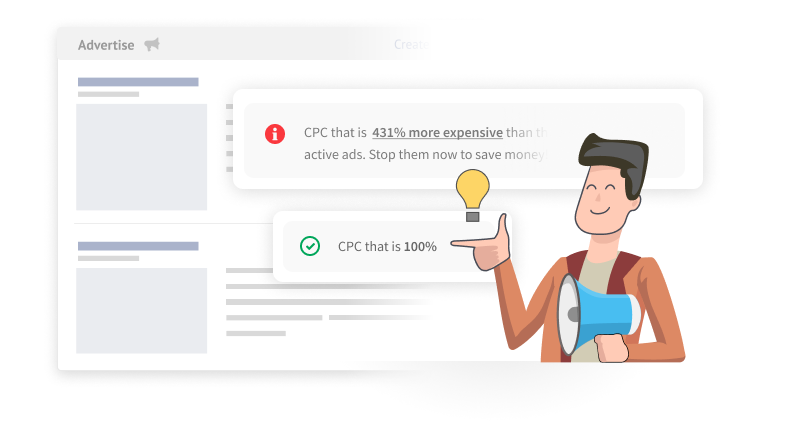The height and width of the screenshot is (445, 800).
Task: Click the gray subtitle under top ad title
Action: [x=108, y=94]
